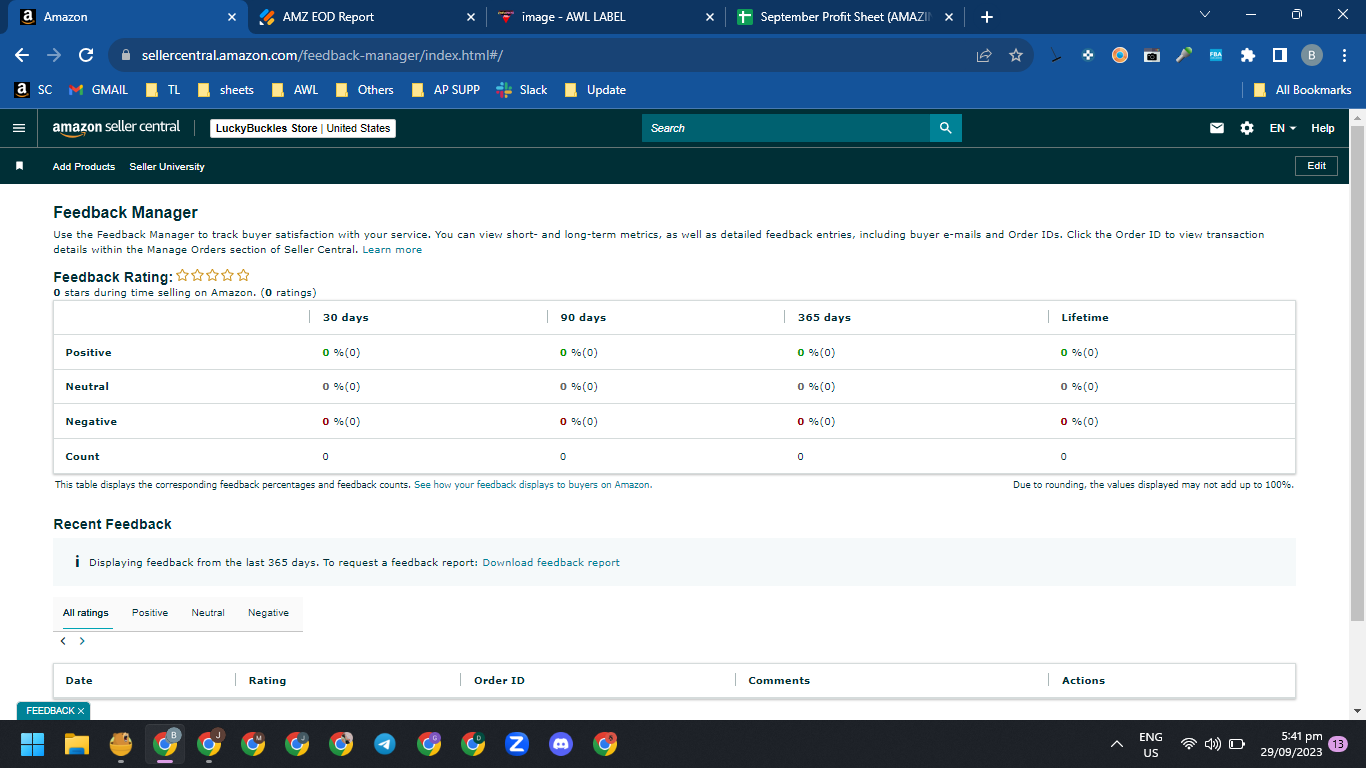
Task: Click the browser address bar URL
Action: pos(322,55)
